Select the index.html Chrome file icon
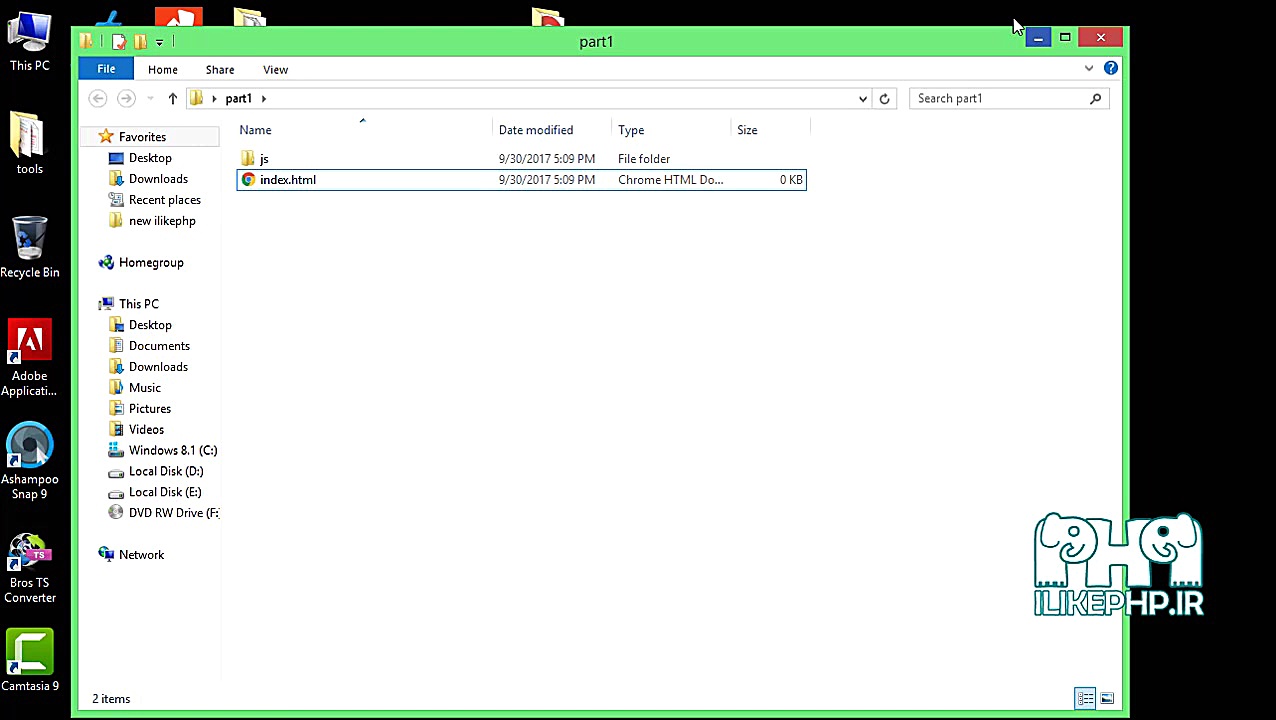 coord(248,180)
